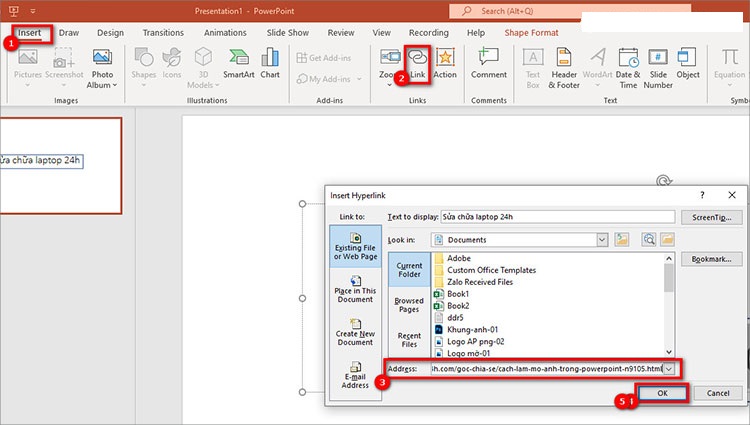The height and width of the screenshot is (425, 750).
Task: Open the Shapes gallery
Action: coord(144,68)
